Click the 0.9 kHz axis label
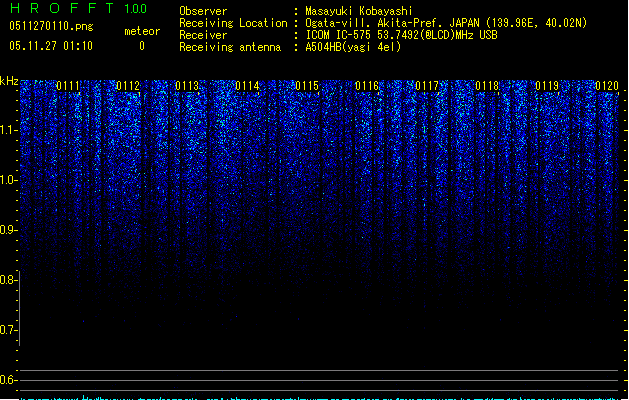This screenshot has height=400, width=629. (8, 230)
